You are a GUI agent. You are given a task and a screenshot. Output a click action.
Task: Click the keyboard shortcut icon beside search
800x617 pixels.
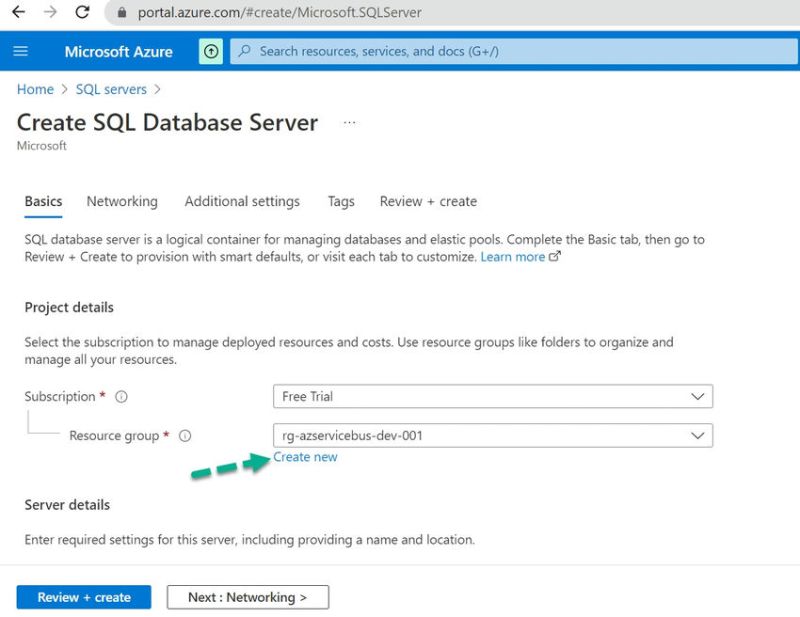coord(210,51)
